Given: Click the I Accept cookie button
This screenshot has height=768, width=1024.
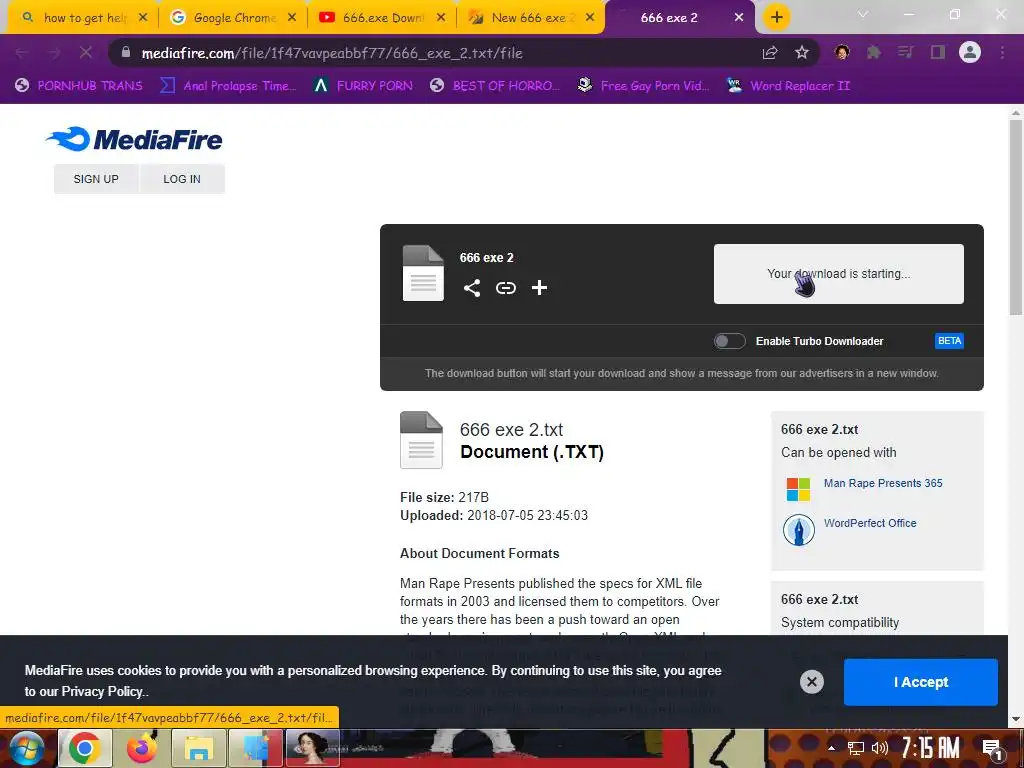Looking at the screenshot, I should coord(921,682).
